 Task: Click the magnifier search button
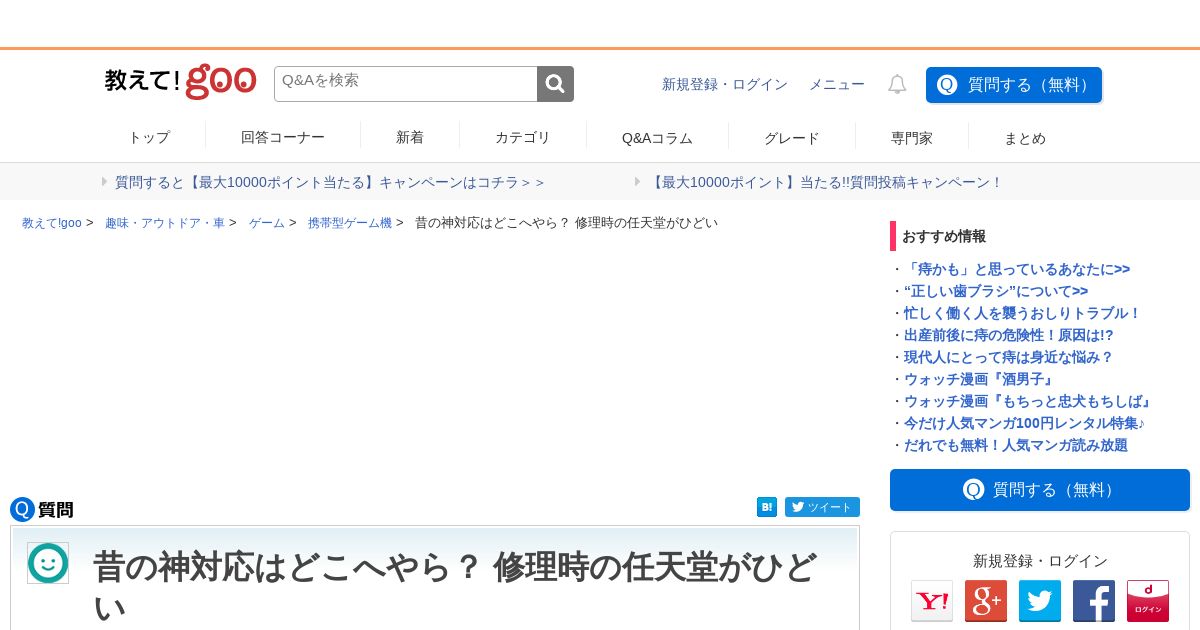[x=556, y=84]
